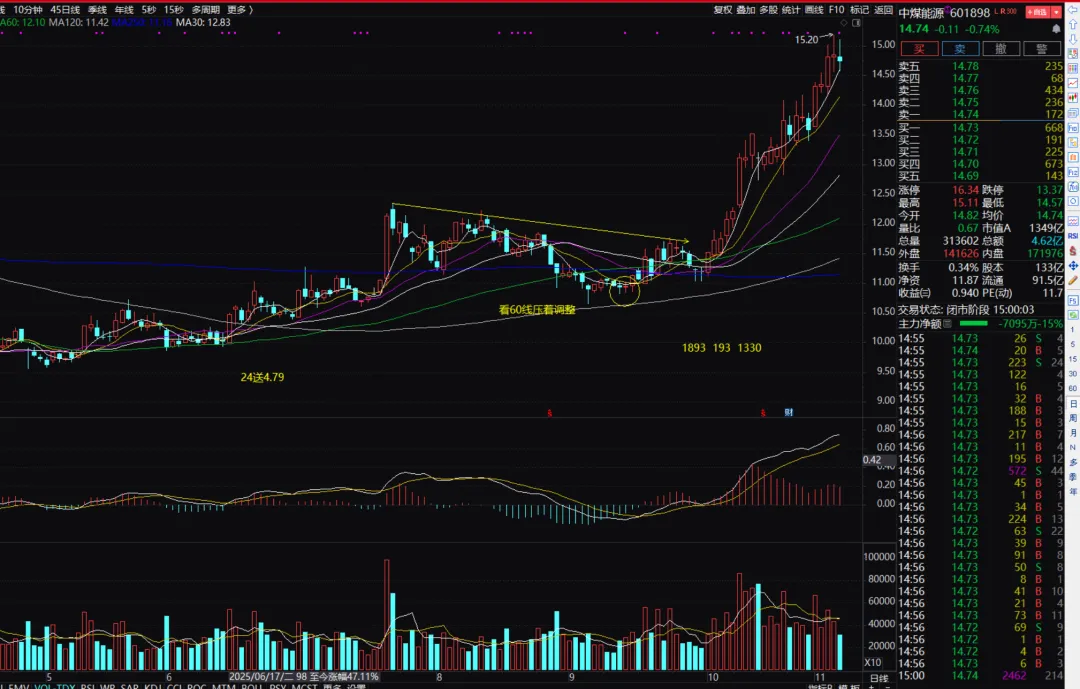Select the 5秒 period tab
Screen dimensions: 1080x689
[148, 10]
